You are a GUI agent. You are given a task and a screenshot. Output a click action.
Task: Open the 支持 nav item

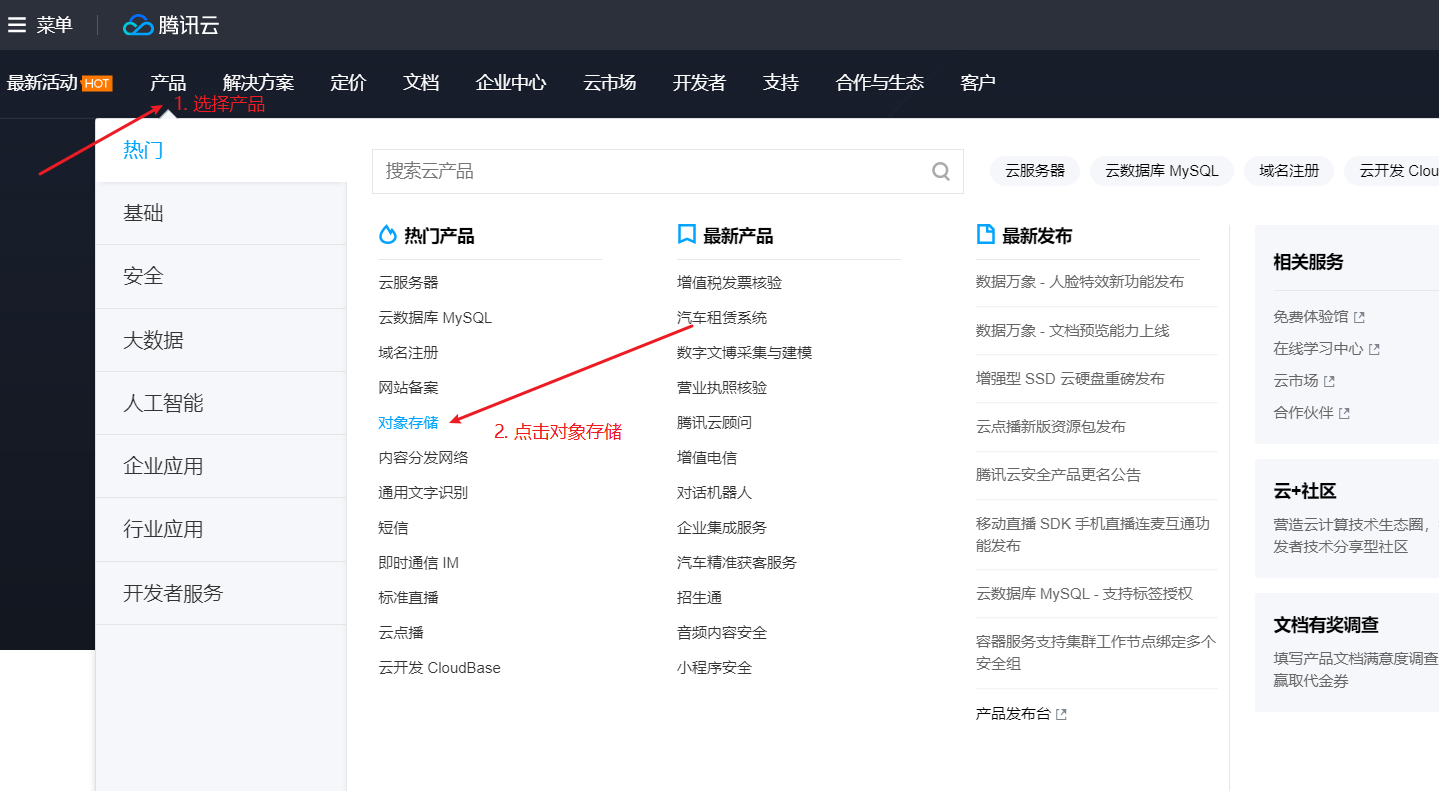781,83
